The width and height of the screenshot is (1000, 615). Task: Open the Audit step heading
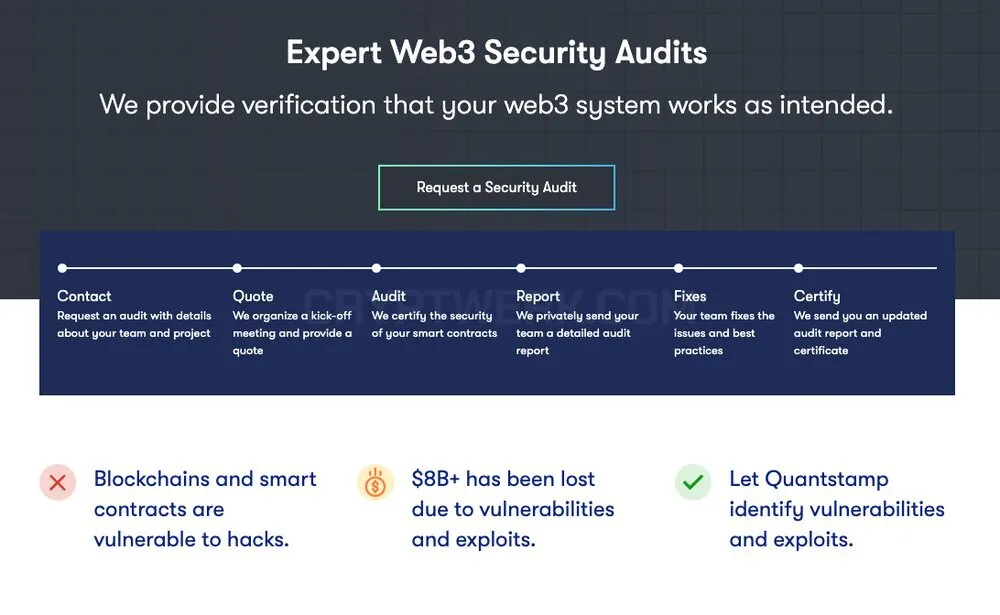pyautogui.click(x=388, y=296)
